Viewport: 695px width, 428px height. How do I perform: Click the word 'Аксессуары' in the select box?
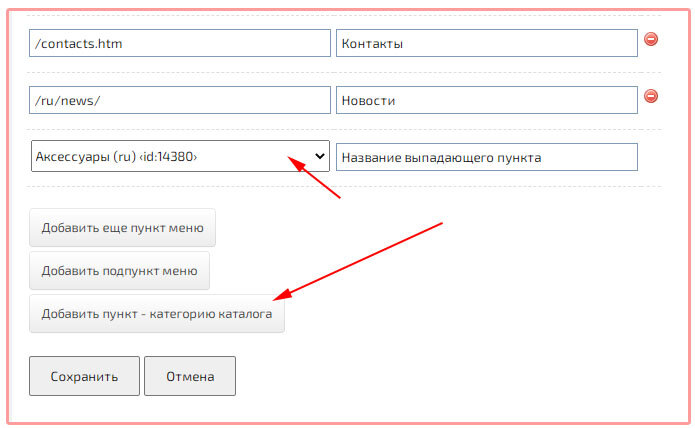pos(69,157)
